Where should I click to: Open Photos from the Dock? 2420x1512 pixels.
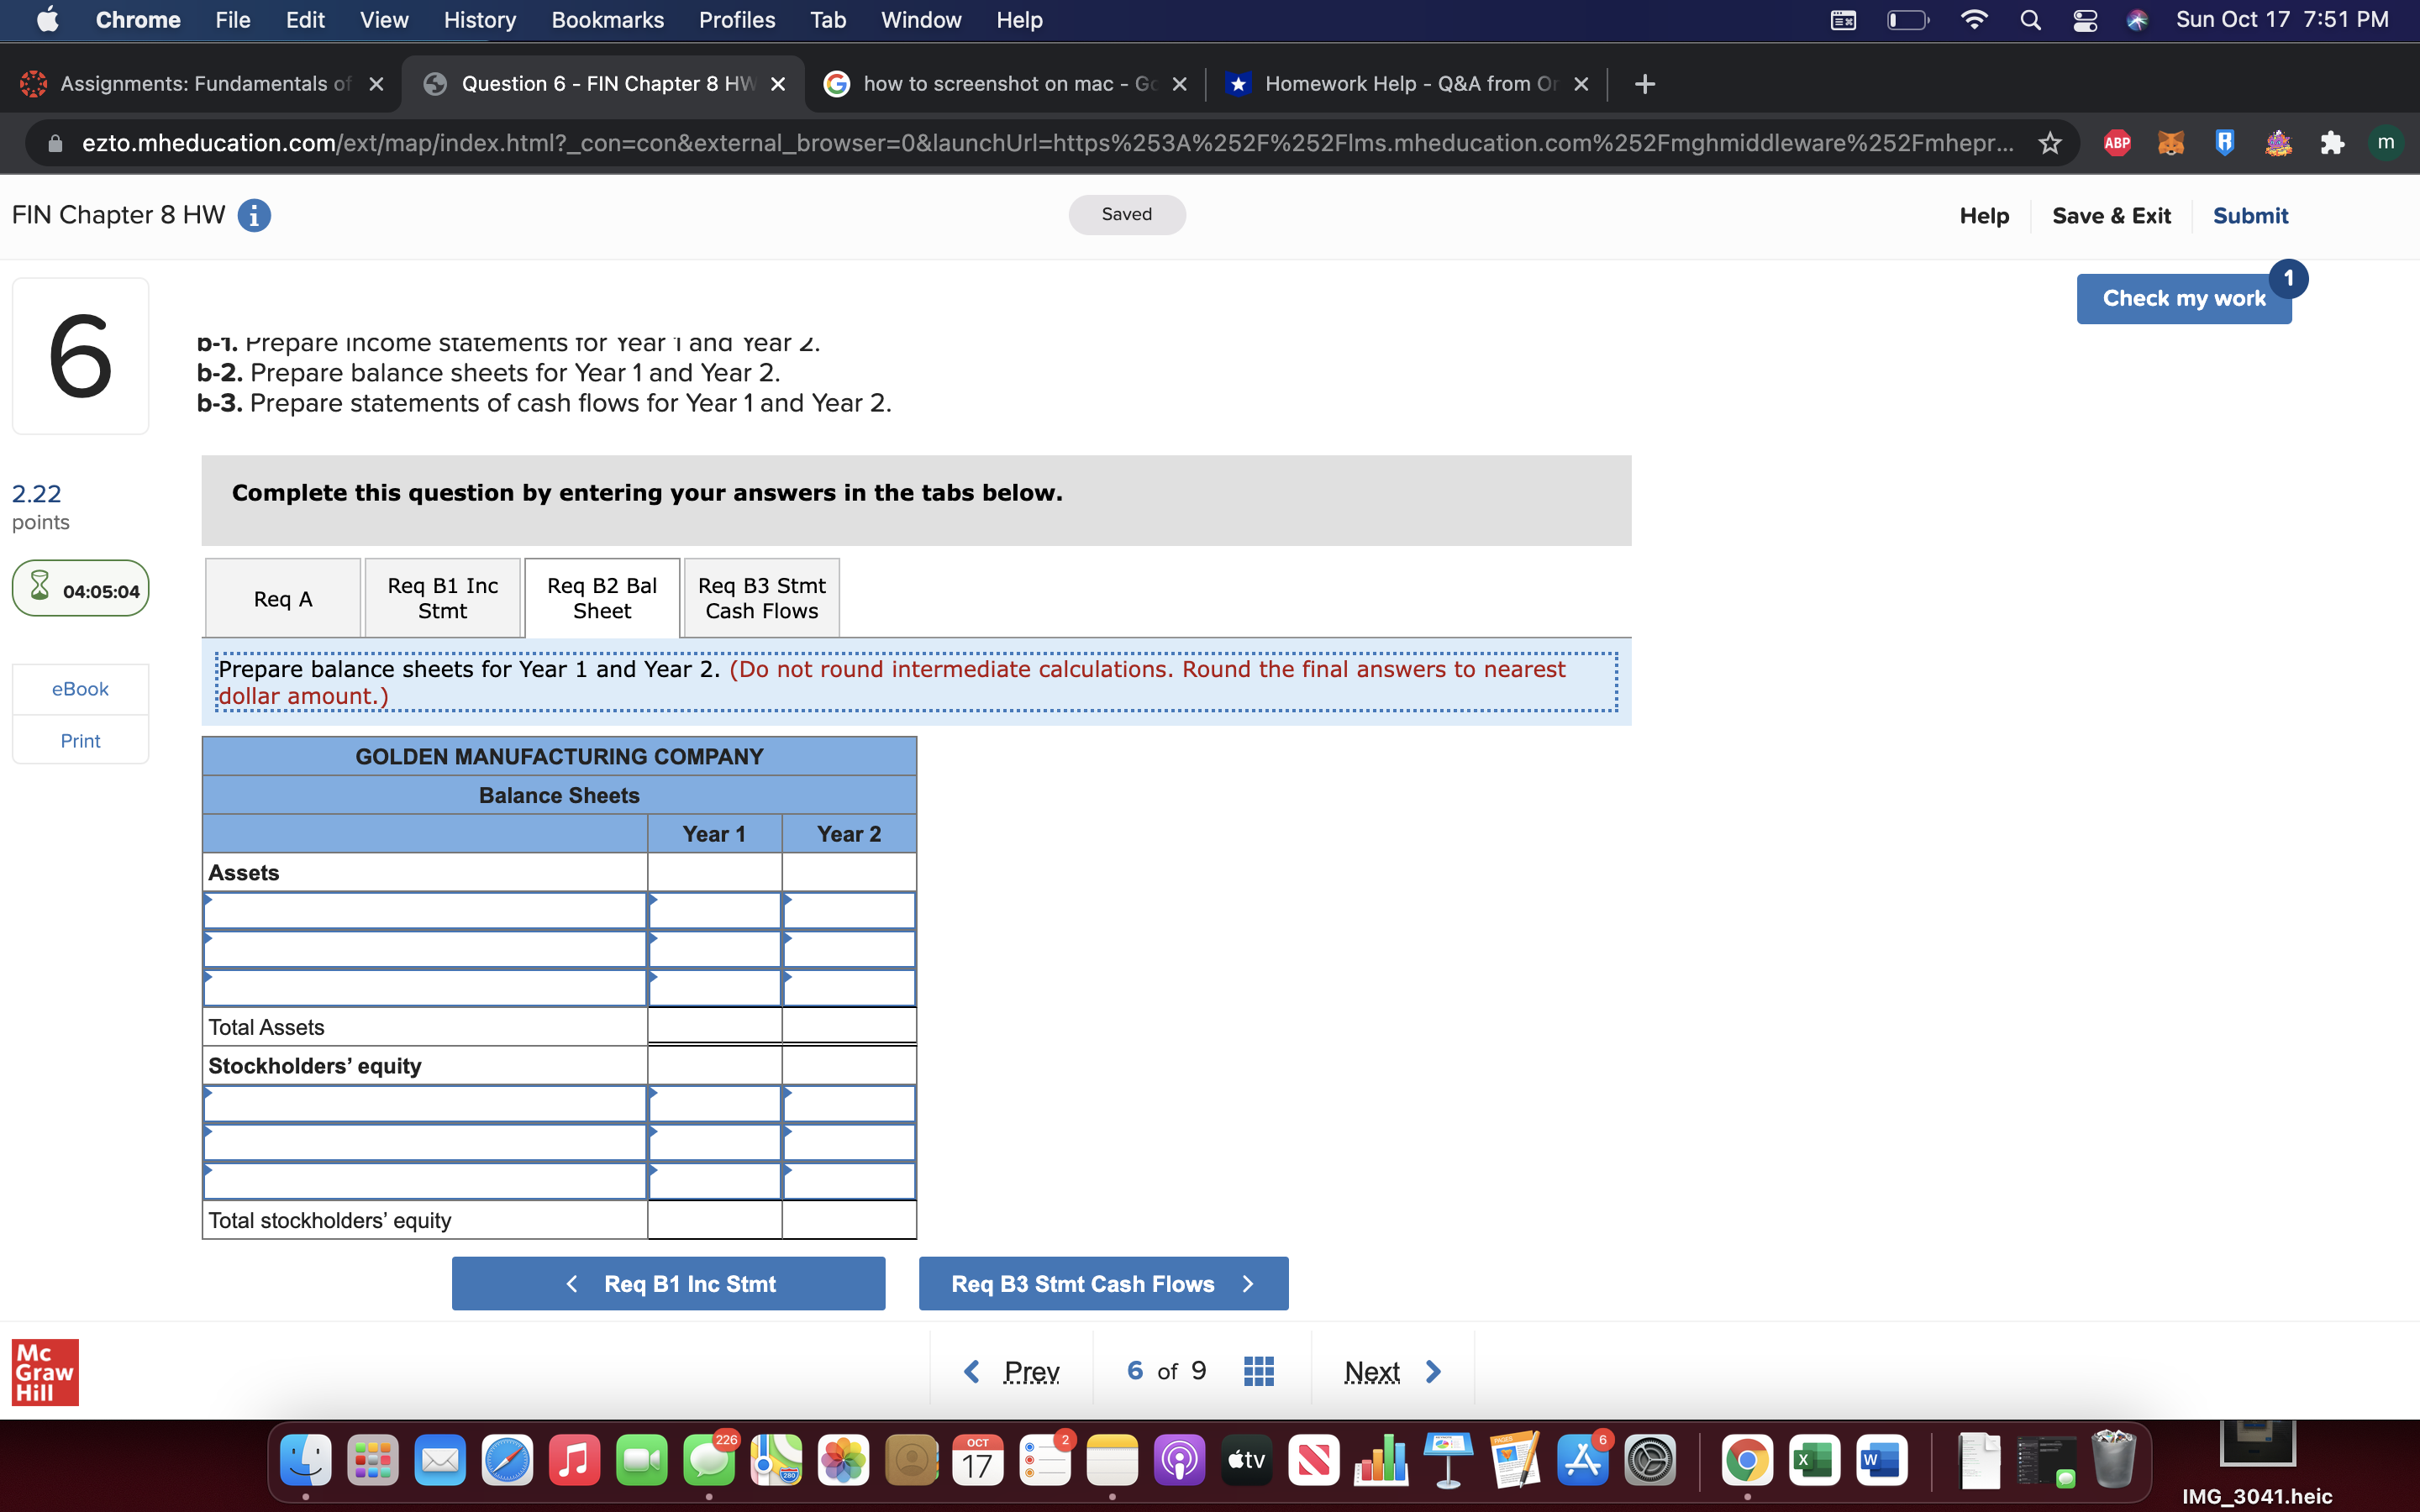pyautogui.click(x=842, y=1460)
